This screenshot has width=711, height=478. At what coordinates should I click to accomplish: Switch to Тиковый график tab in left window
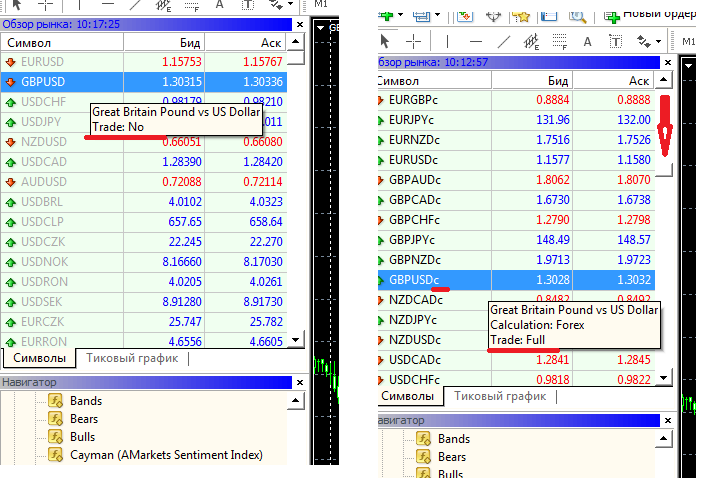click(132, 358)
